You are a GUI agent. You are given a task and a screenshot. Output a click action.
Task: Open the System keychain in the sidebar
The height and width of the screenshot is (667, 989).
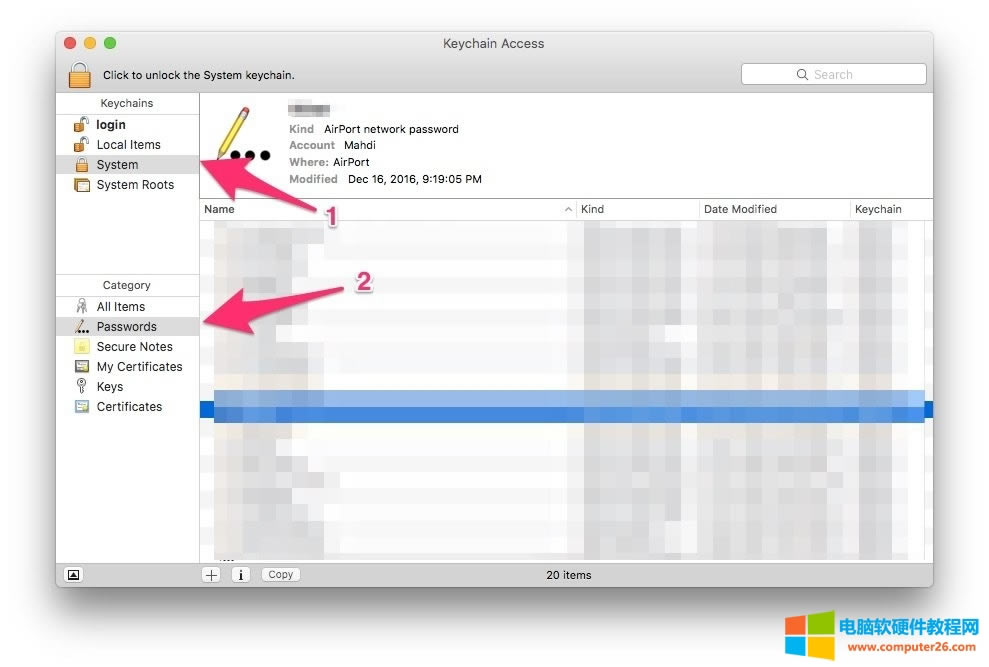tap(117, 164)
